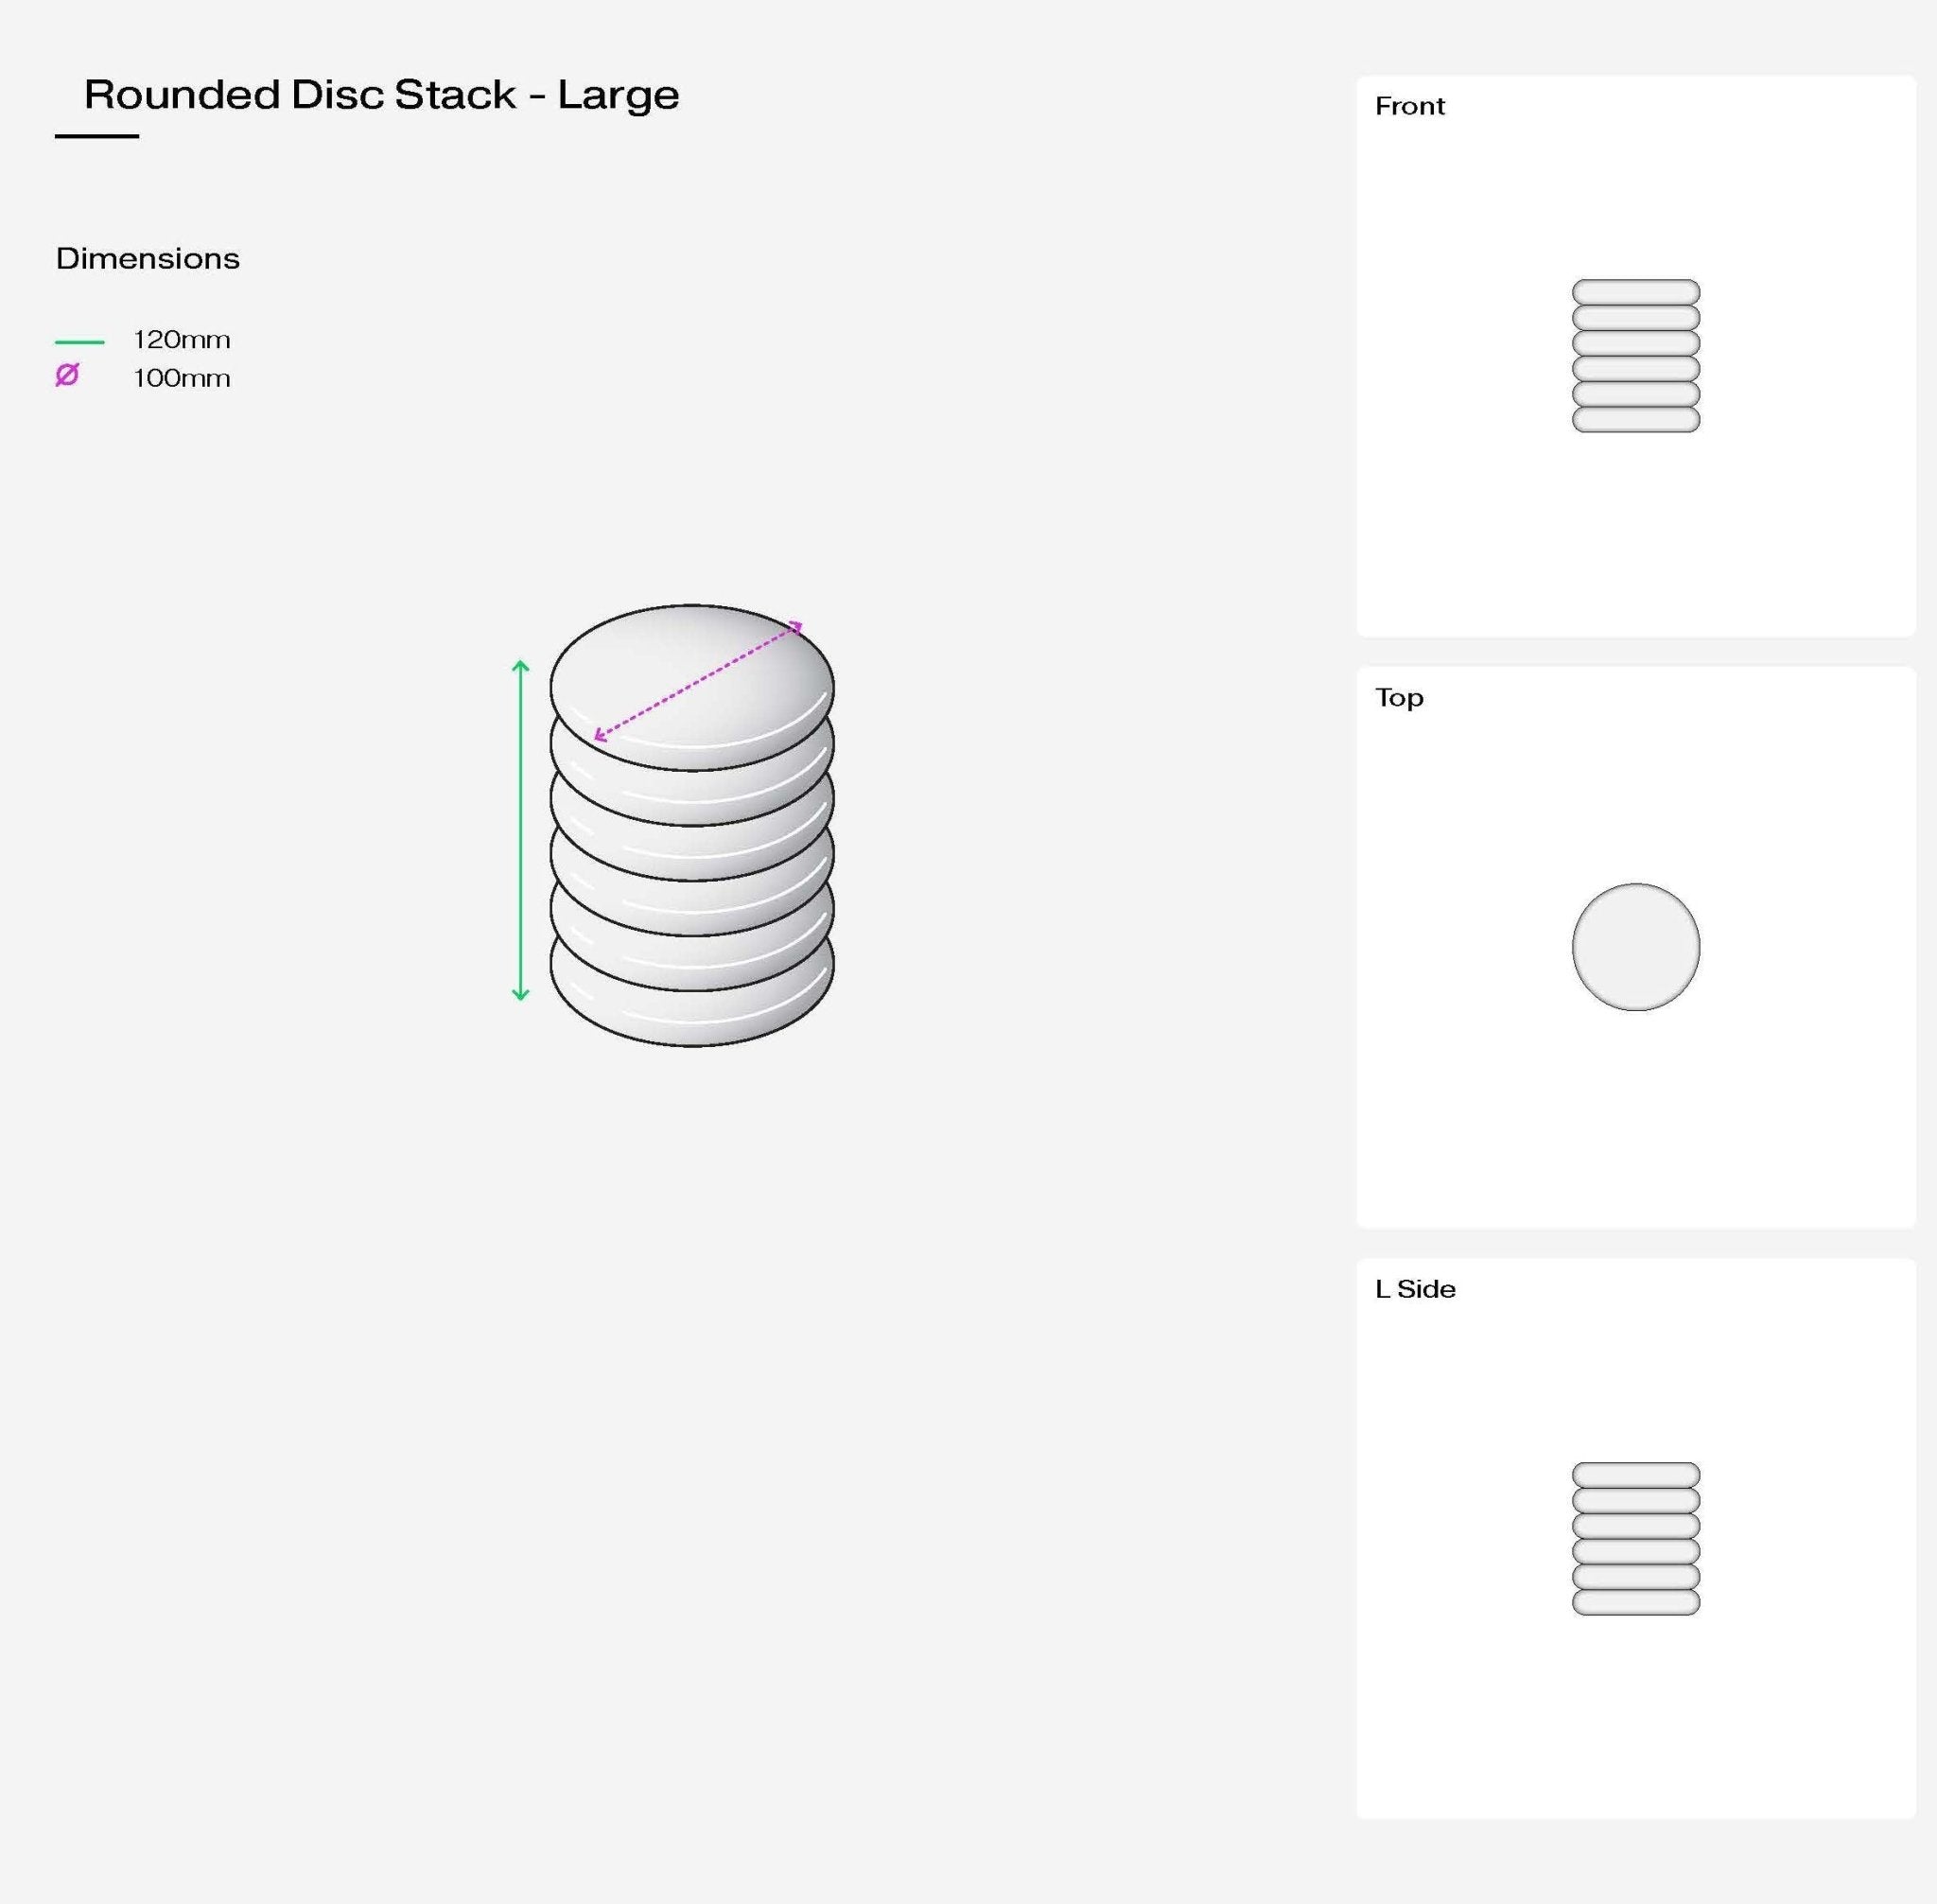Switch to the Top view tab

tap(1398, 698)
